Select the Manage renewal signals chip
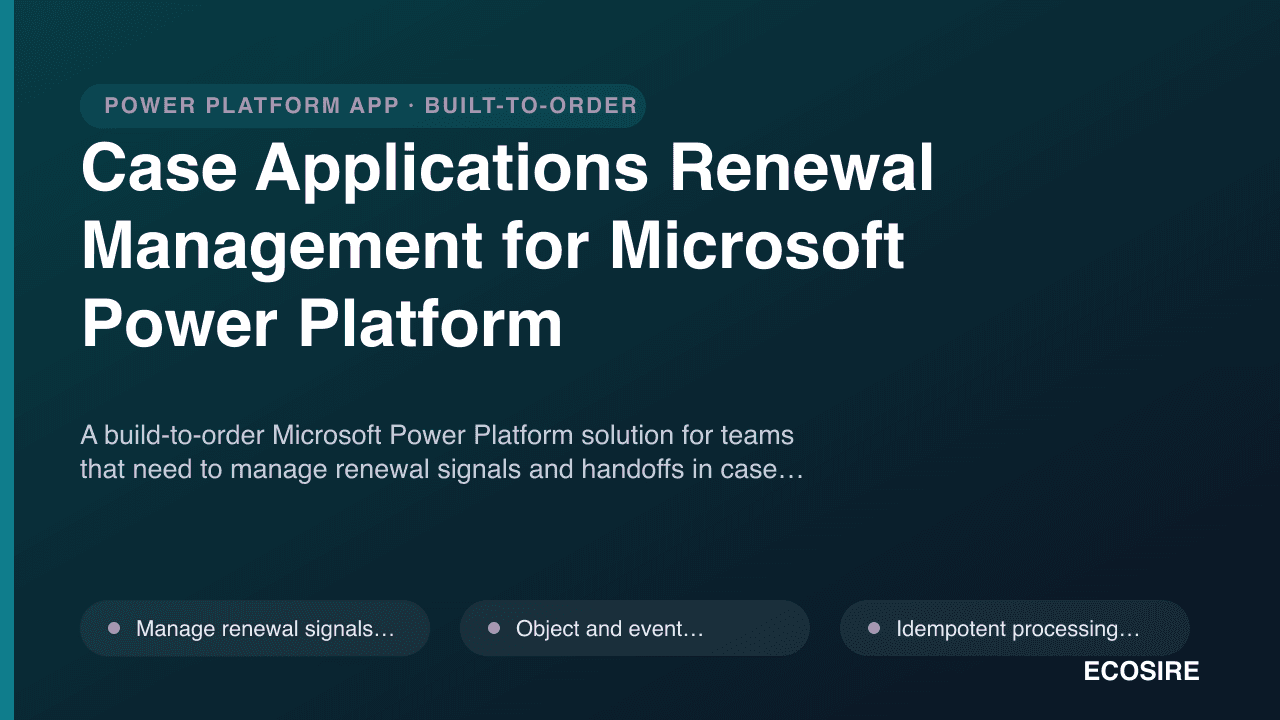 (x=255, y=628)
